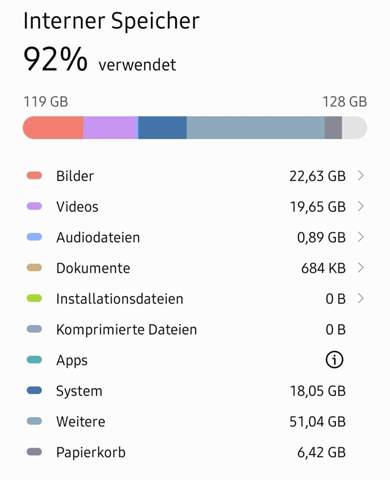Open the Bilder category
The height and width of the screenshot is (480, 390).
(195, 176)
